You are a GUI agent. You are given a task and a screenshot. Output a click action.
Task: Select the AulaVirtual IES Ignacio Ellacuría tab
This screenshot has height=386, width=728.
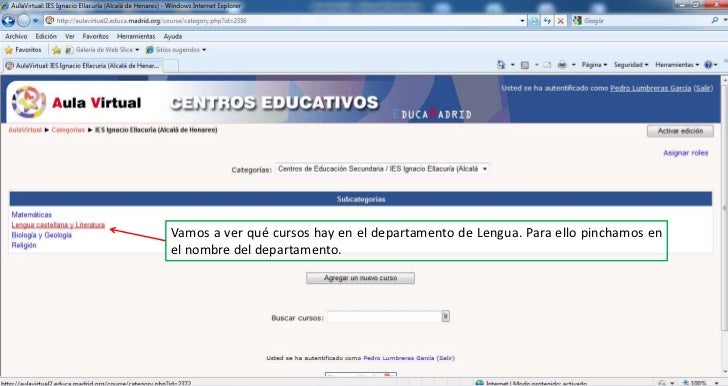pos(83,65)
